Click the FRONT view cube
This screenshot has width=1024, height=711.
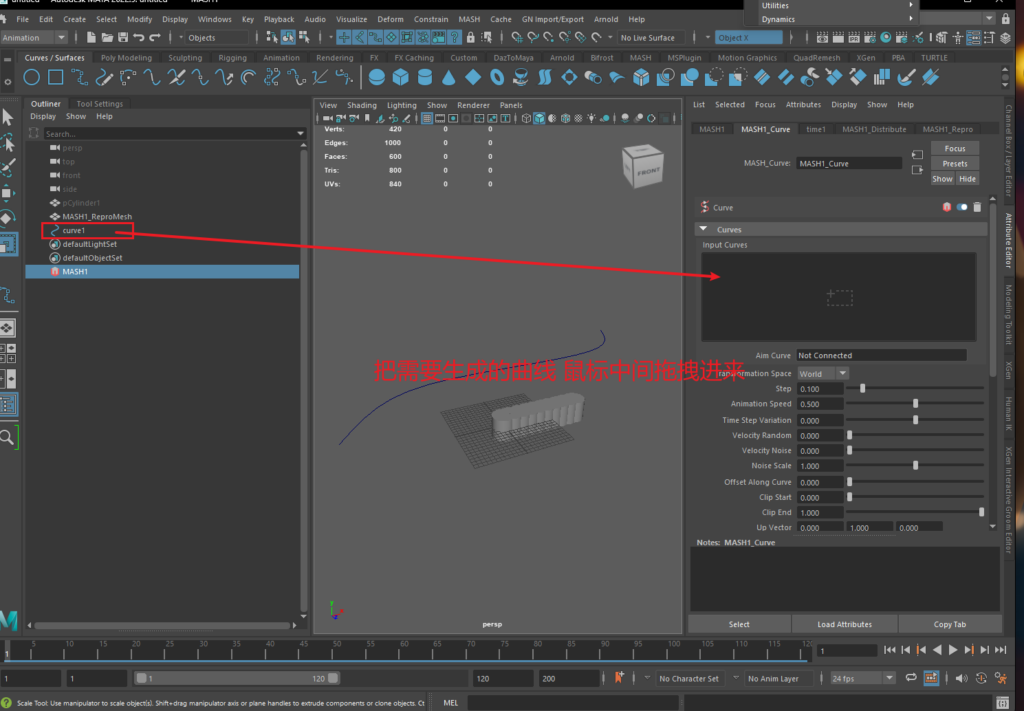click(x=643, y=166)
